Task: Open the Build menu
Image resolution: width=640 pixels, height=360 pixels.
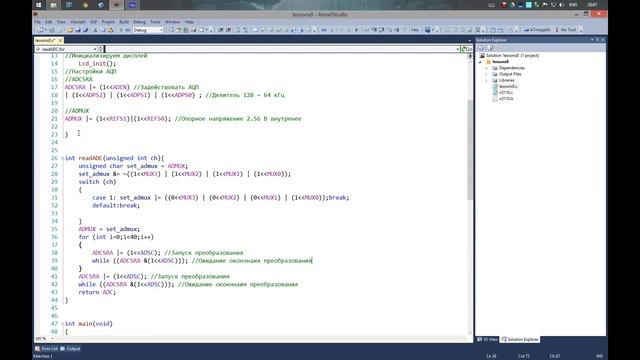Action: (124, 22)
